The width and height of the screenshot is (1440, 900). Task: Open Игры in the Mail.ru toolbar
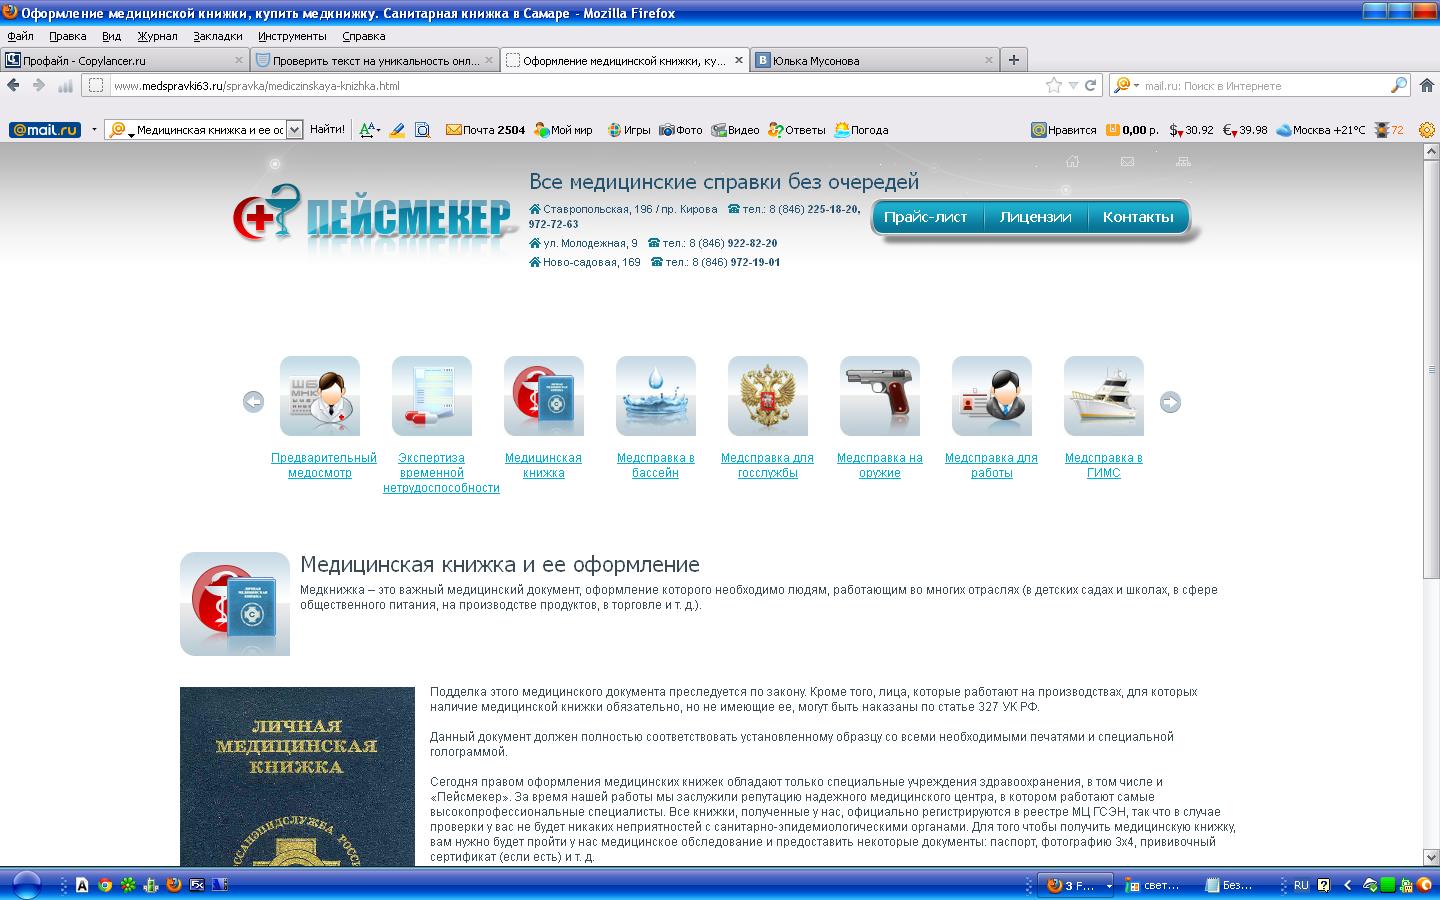click(628, 130)
